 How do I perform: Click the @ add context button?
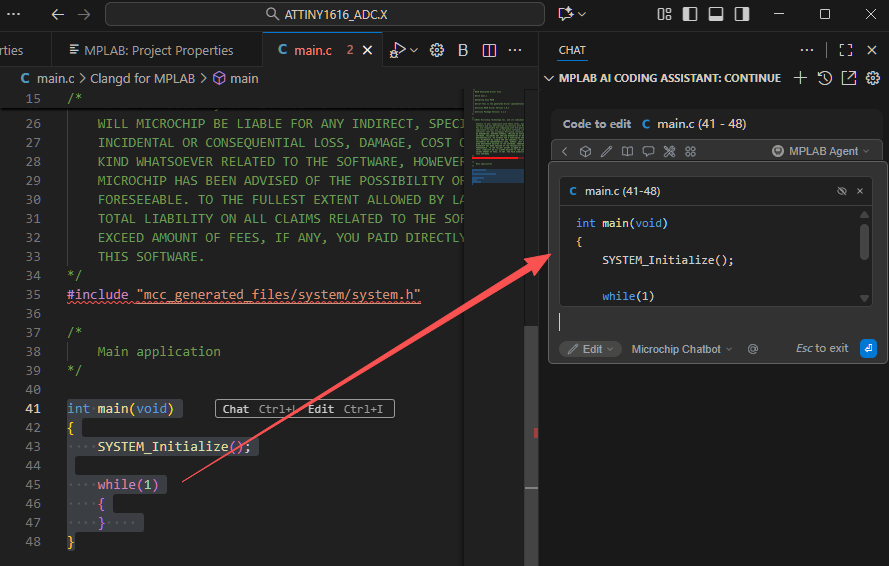(x=752, y=349)
